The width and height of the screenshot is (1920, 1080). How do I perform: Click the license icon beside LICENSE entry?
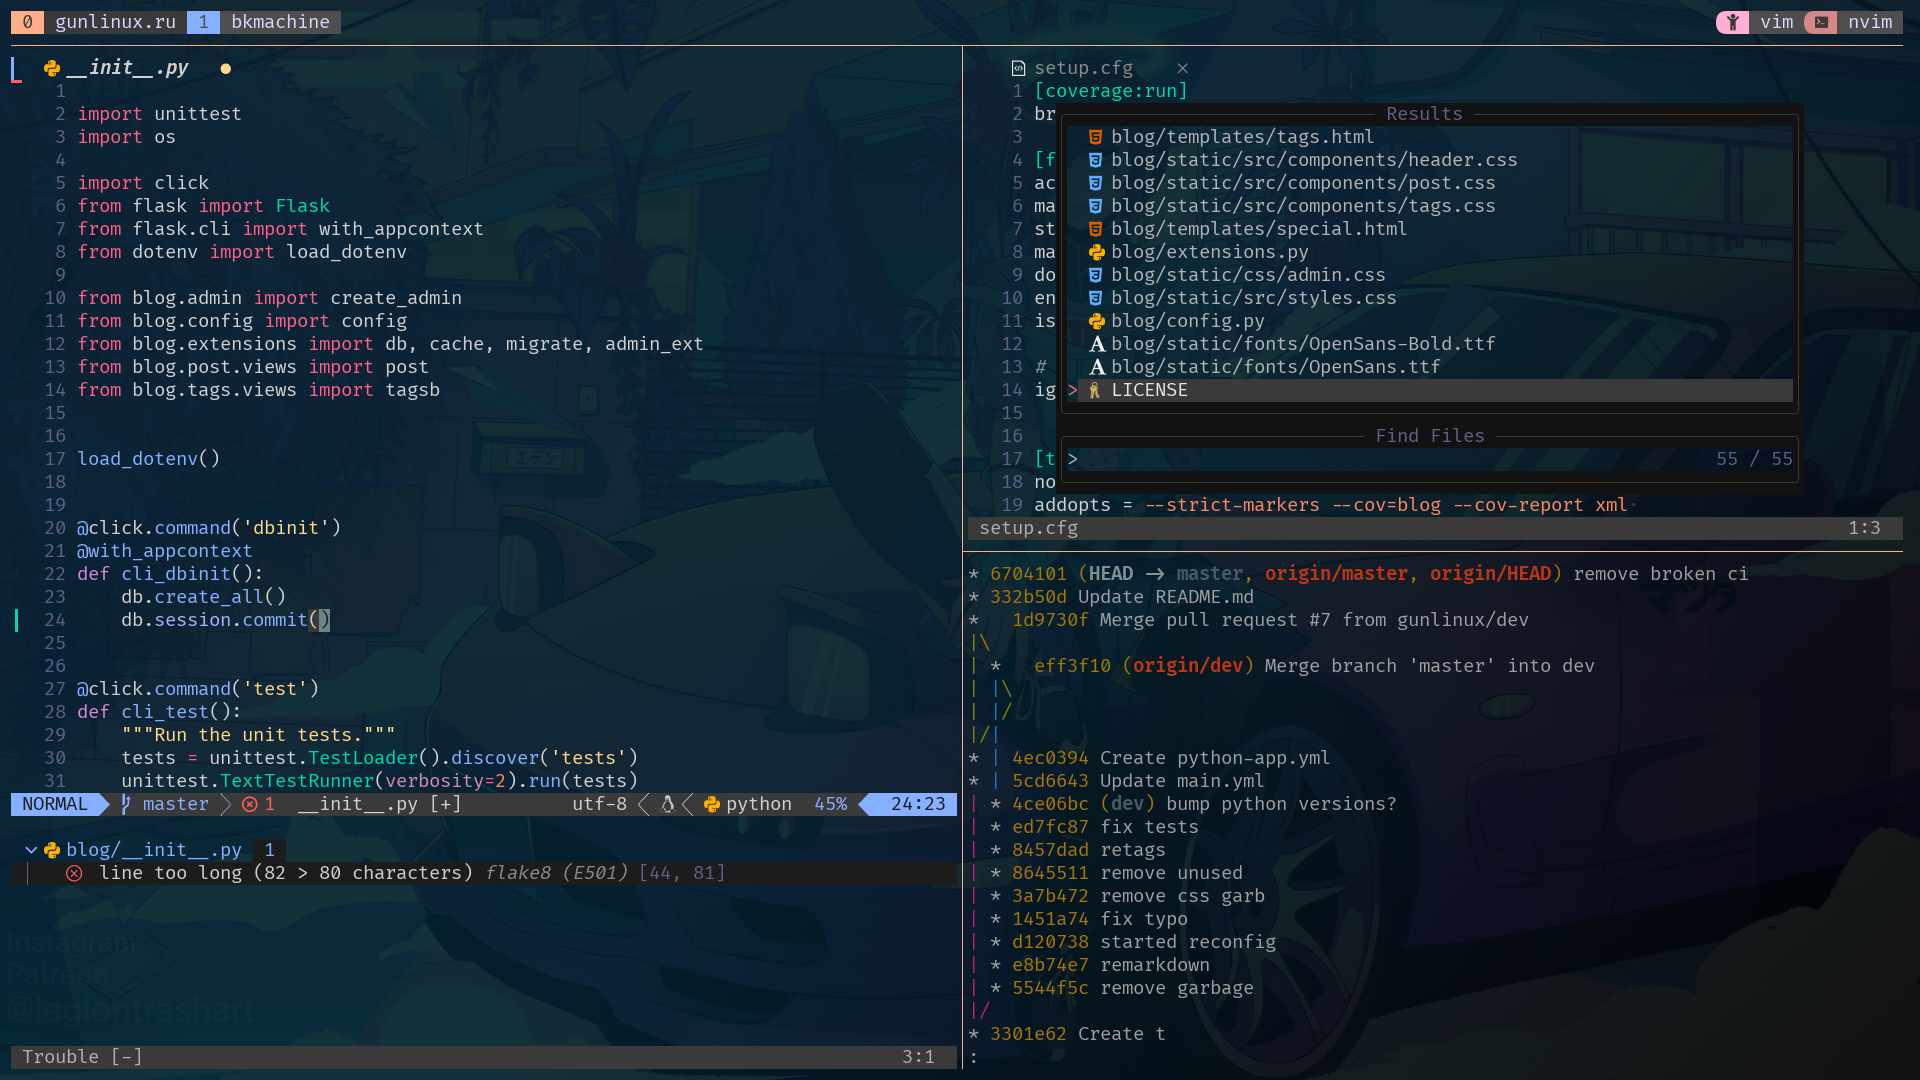(x=1095, y=390)
